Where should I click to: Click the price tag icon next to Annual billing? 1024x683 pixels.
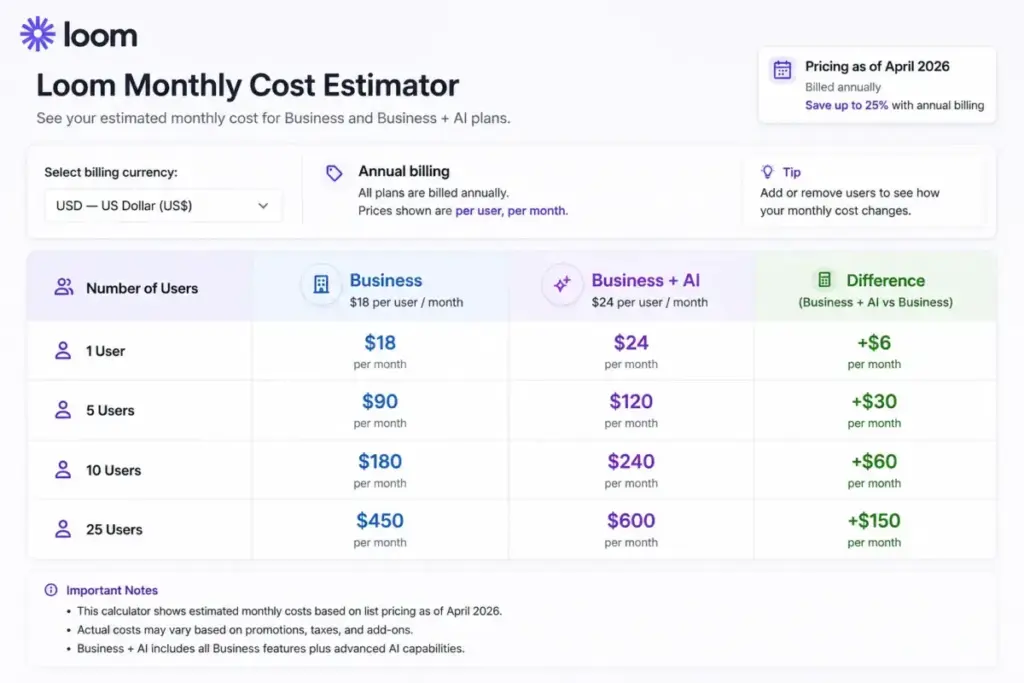pos(334,173)
